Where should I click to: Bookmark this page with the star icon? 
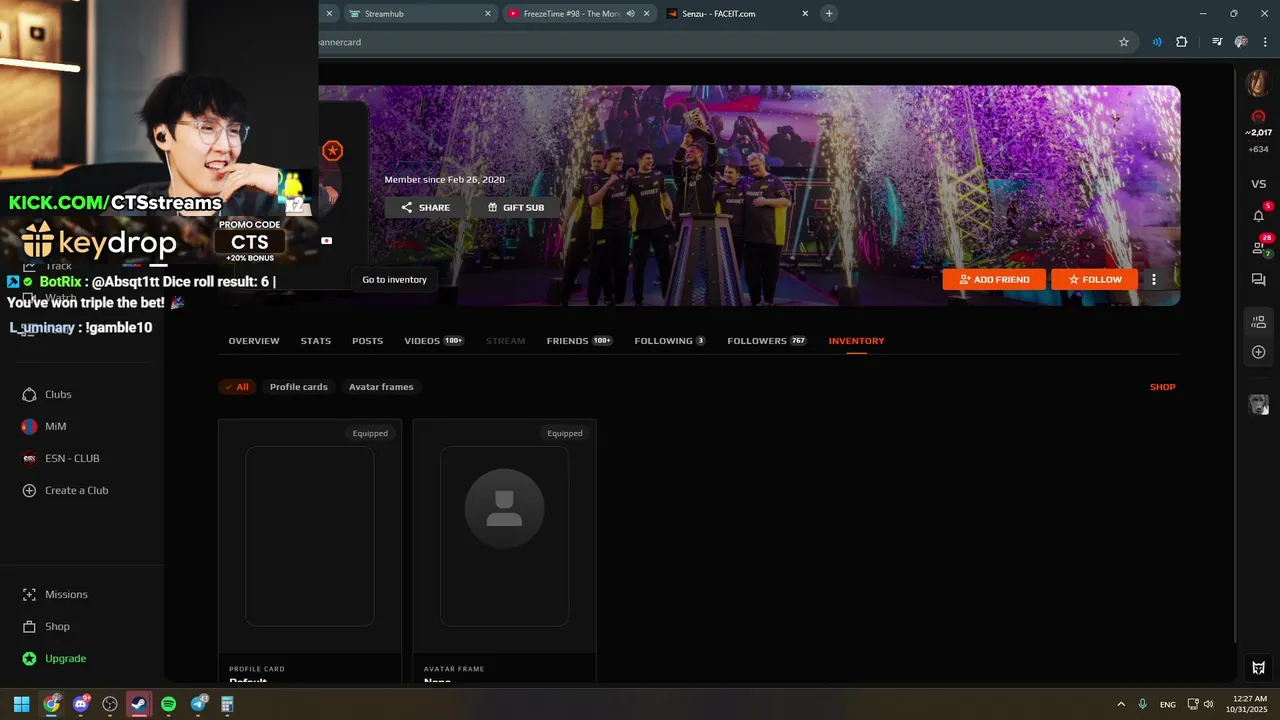[x=1124, y=42]
